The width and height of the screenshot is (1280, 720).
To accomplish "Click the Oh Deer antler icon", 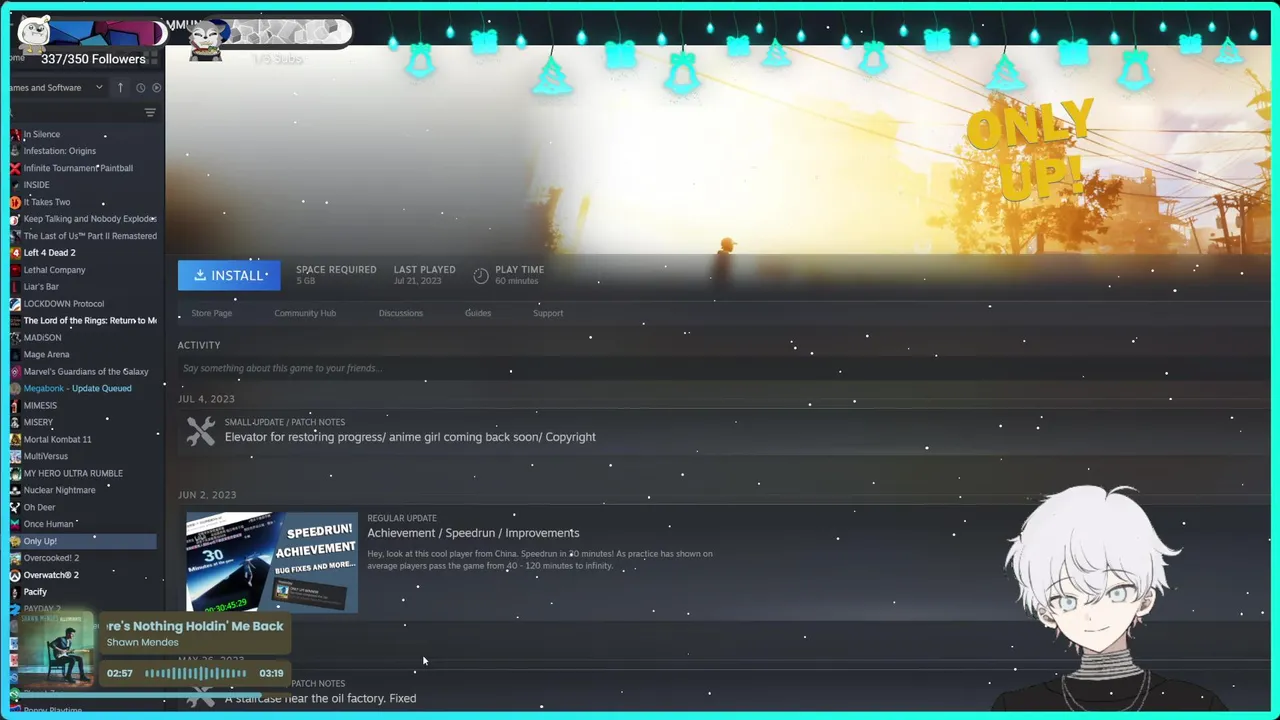I will coord(15,507).
